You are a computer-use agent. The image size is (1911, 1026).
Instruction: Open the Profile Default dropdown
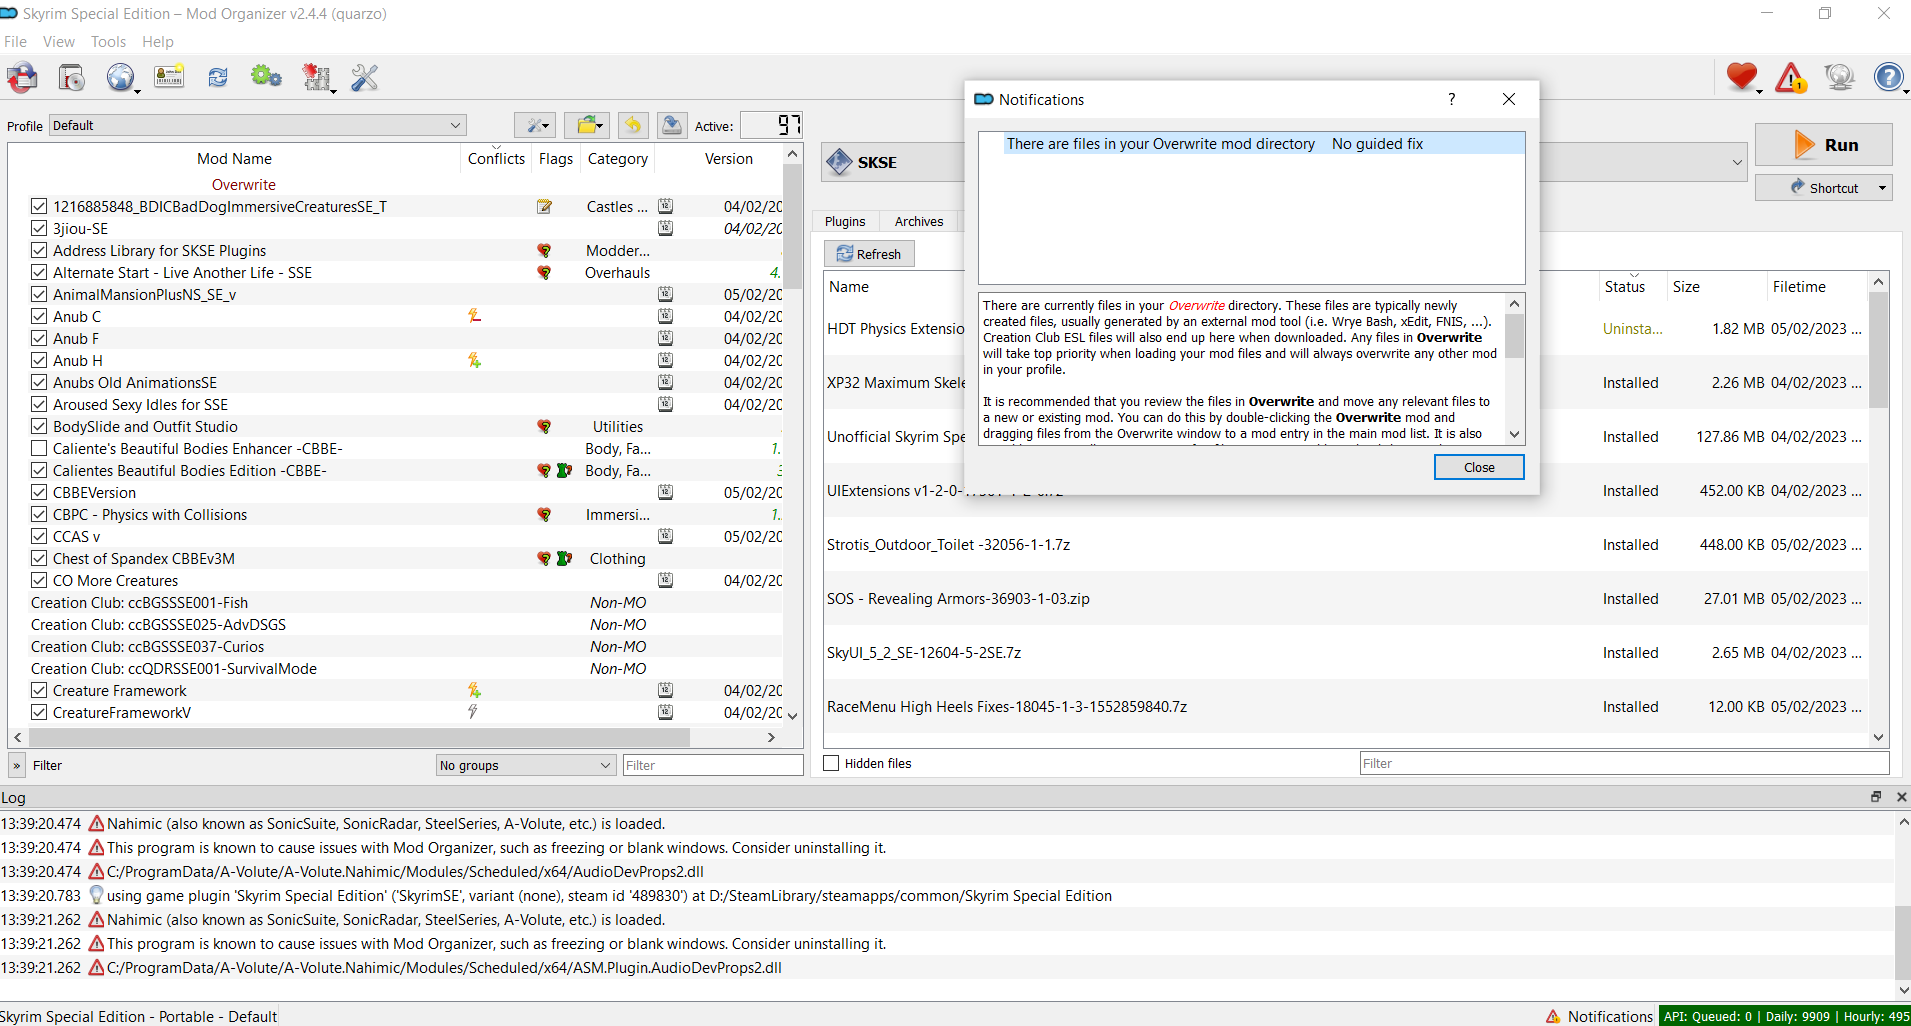[x=258, y=125]
